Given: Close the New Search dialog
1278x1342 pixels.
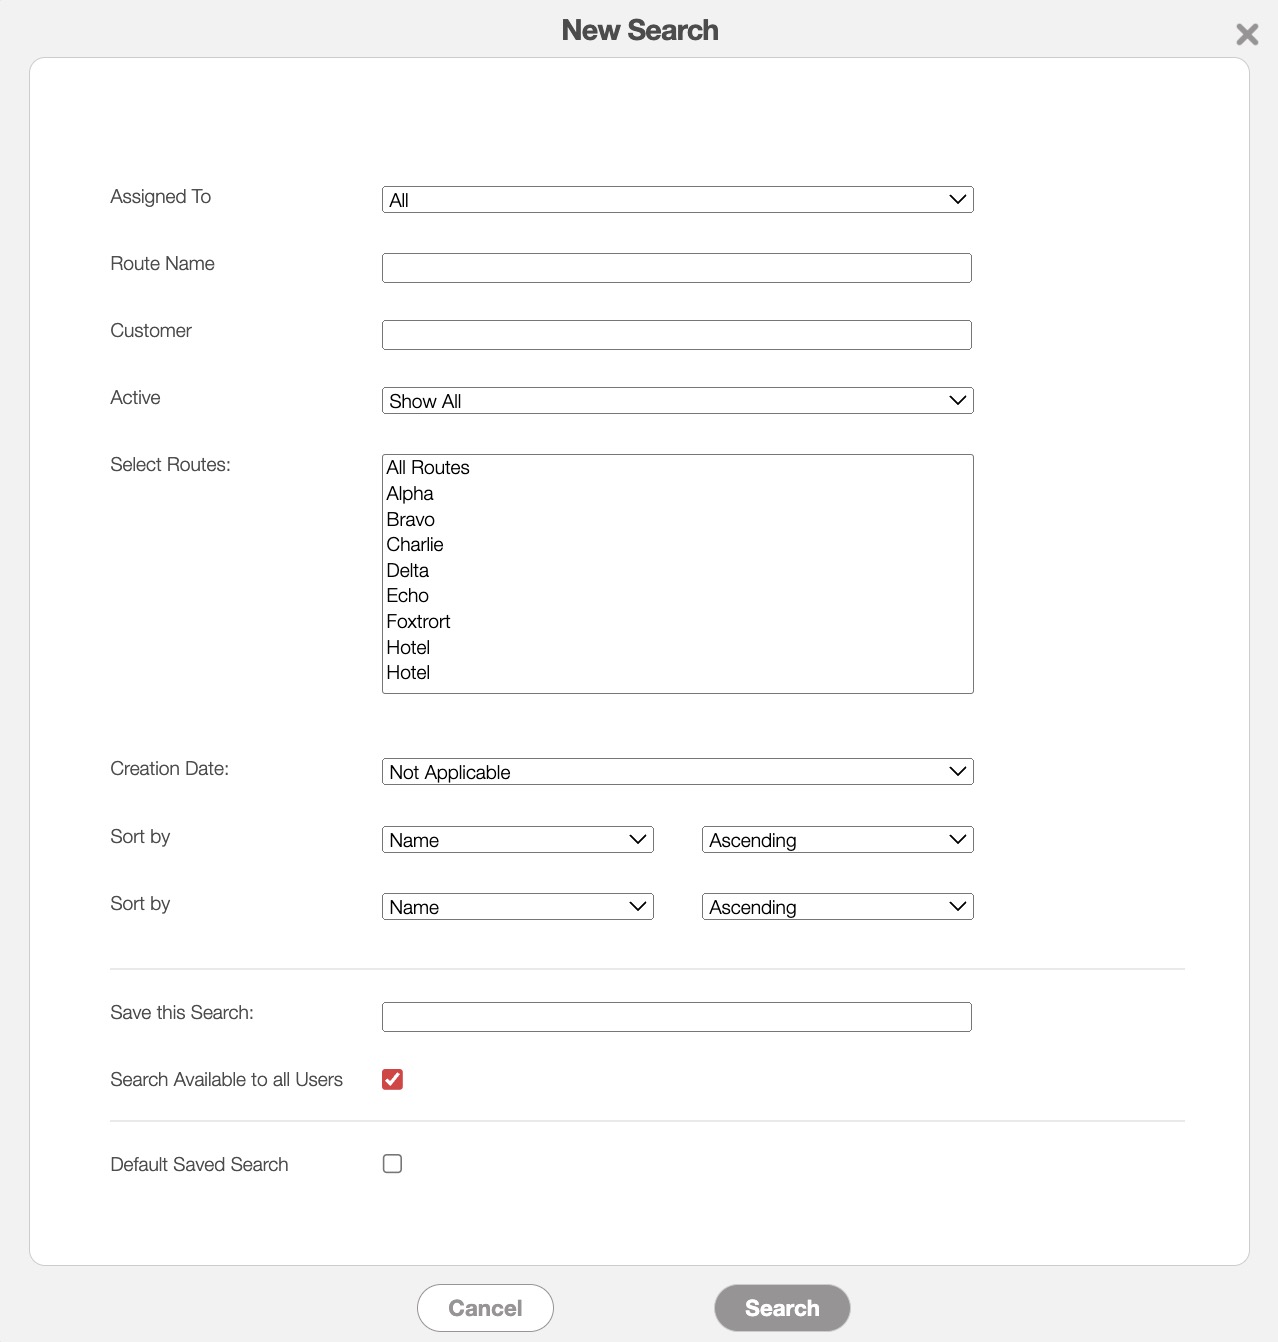Looking at the screenshot, I should 1246,35.
